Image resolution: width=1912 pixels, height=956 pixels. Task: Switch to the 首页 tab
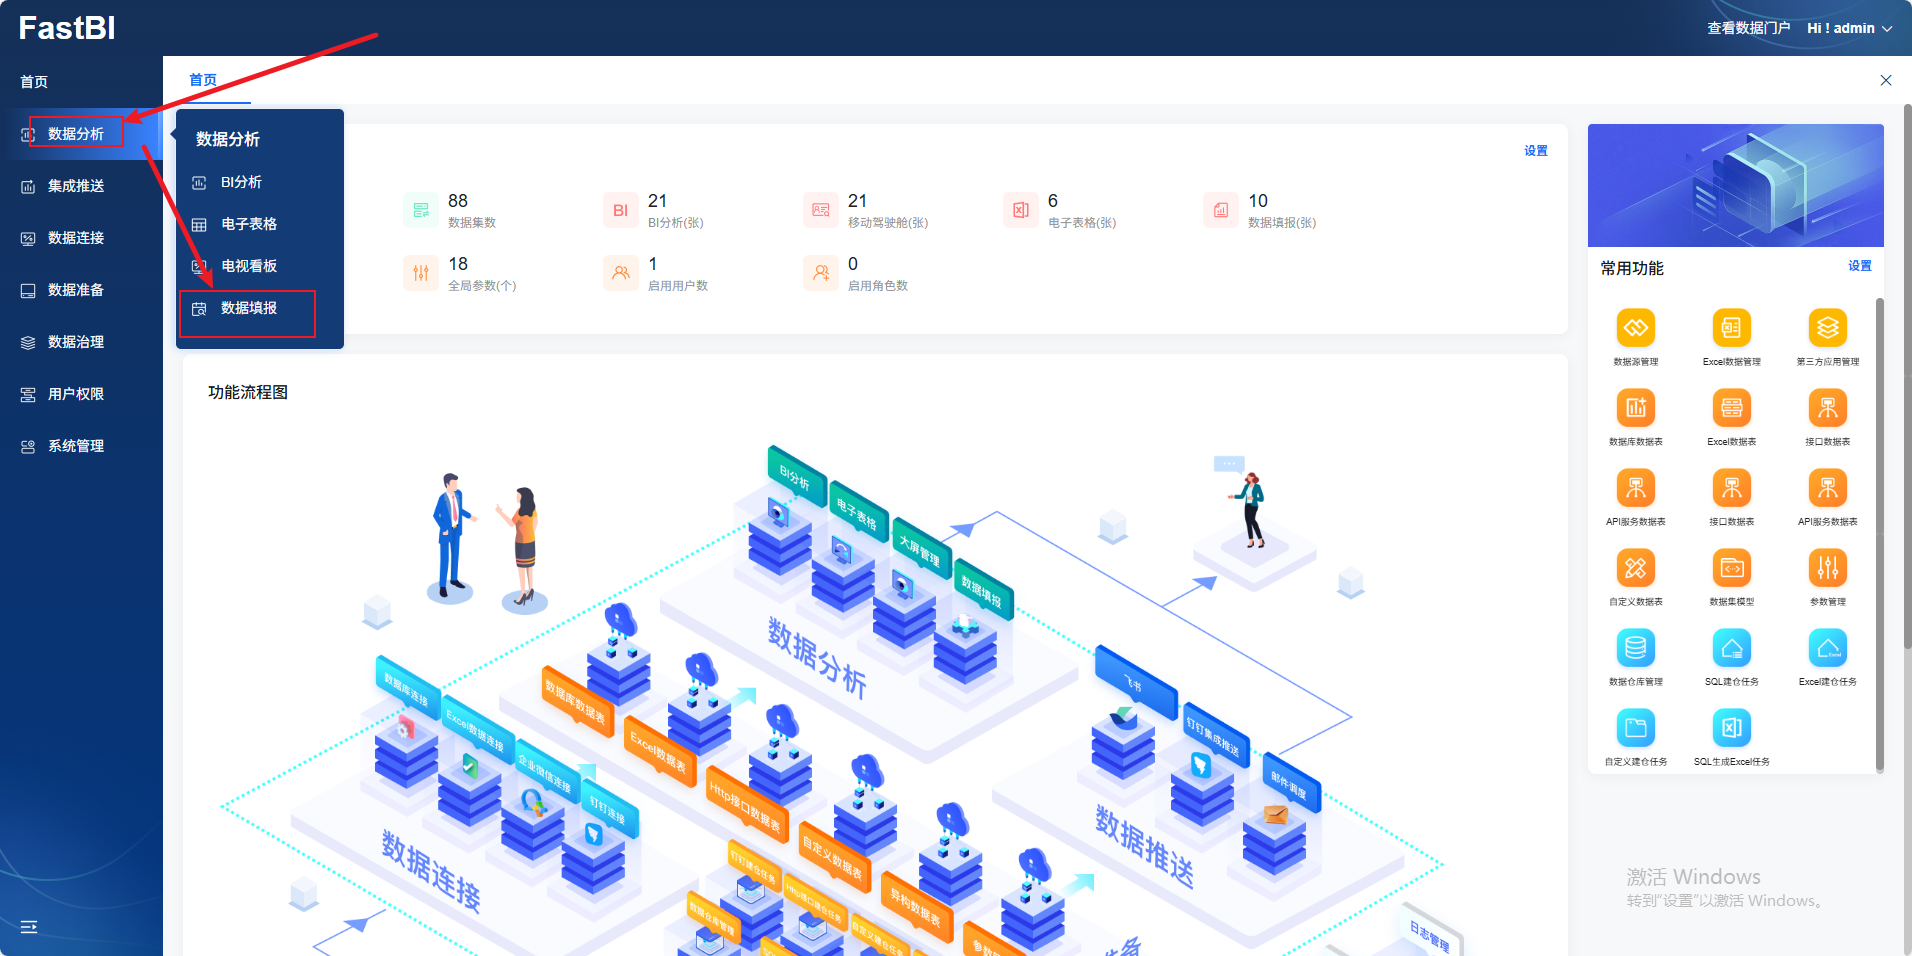pyautogui.click(x=203, y=80)
